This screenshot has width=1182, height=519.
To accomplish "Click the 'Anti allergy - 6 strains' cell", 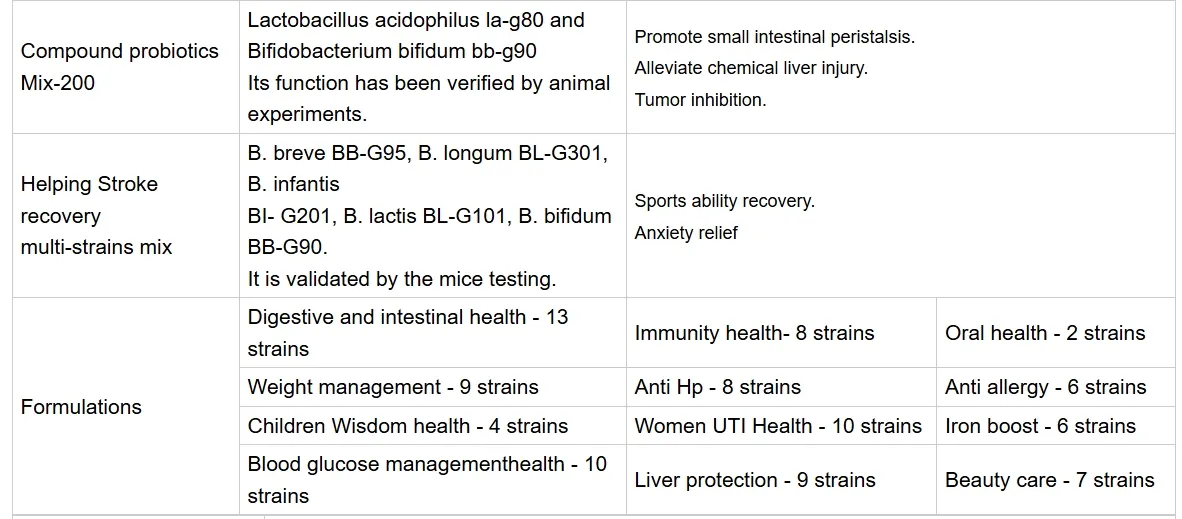I will point(1045,387).
